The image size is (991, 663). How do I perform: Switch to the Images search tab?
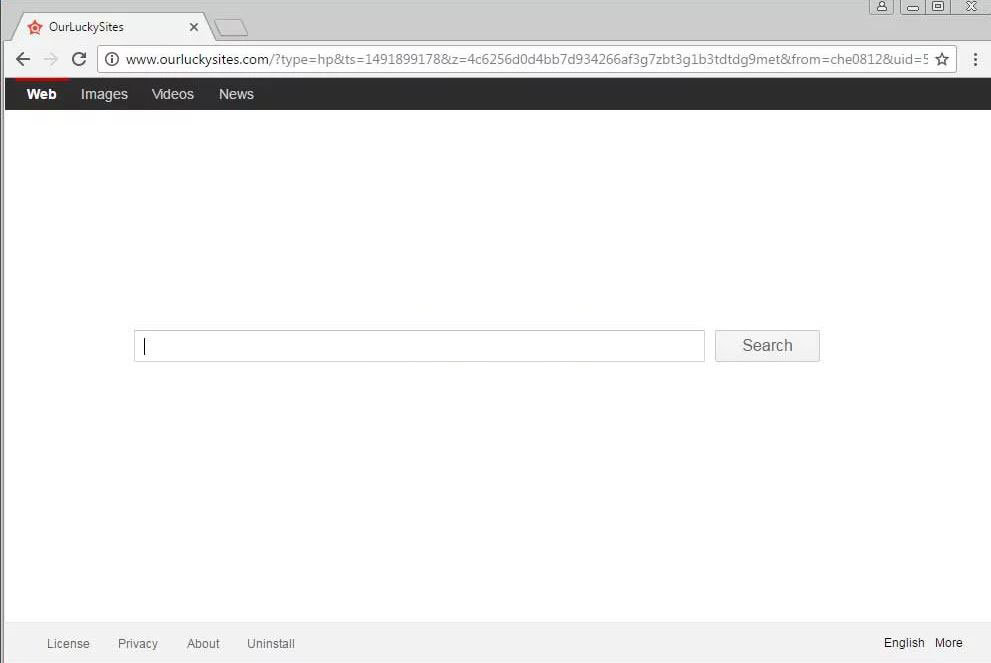pyautogui.click(x=104, y=94)
